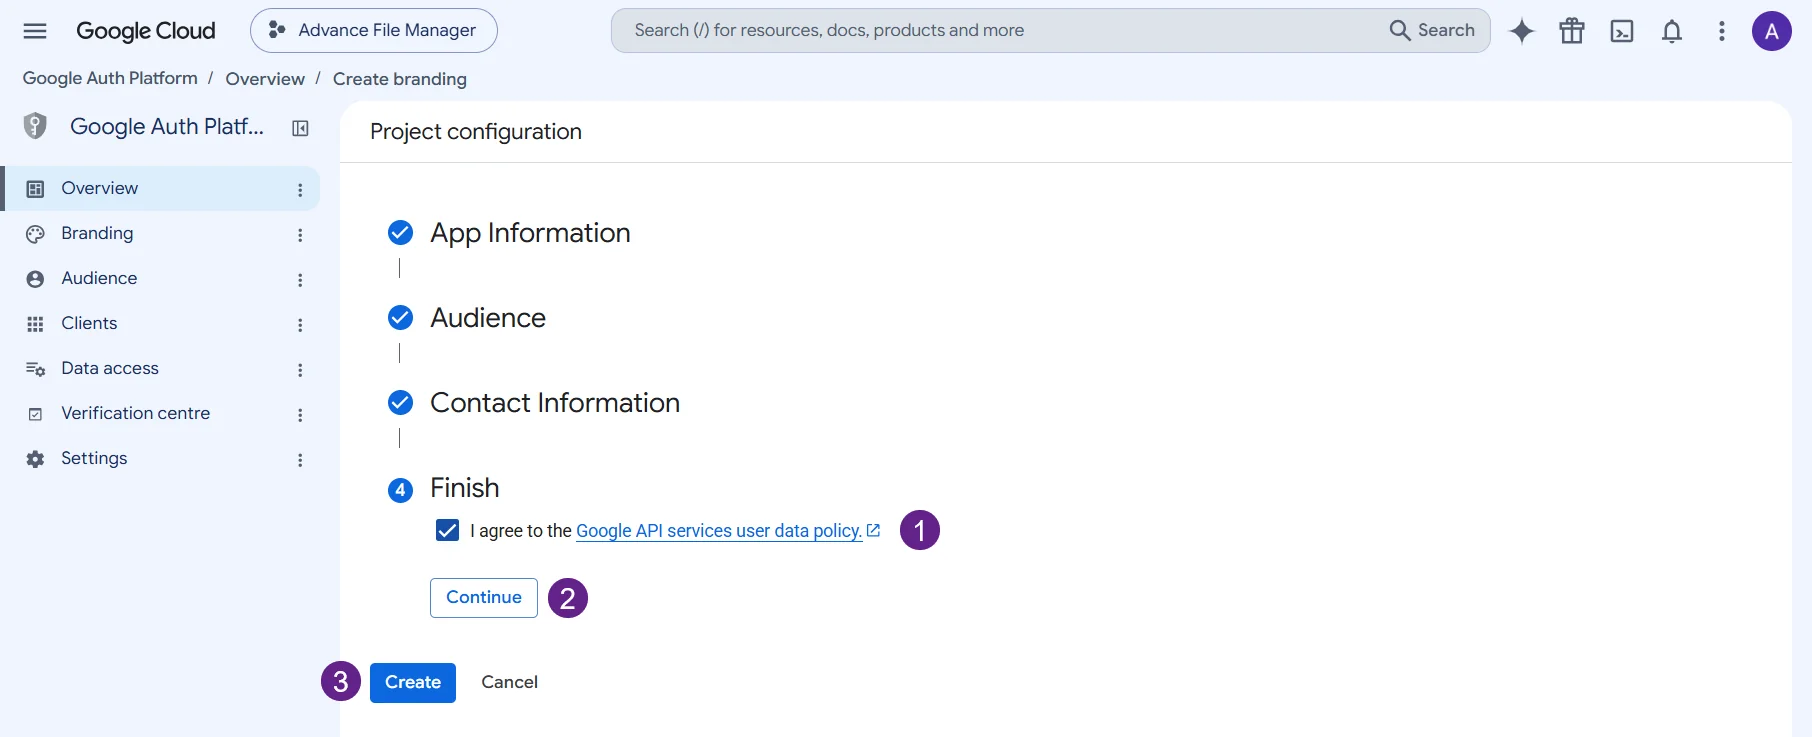Expand the App Information step

tap(530, 233)
